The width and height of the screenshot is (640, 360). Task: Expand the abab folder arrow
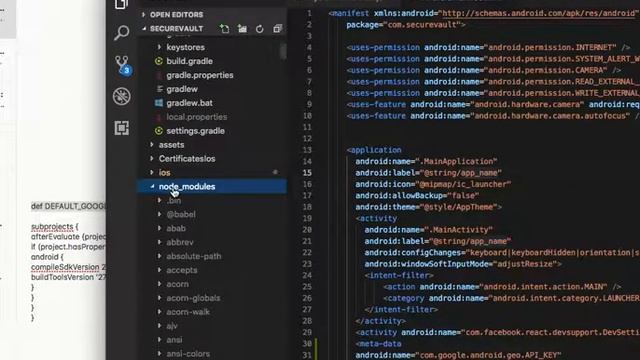tap(160, 228)
